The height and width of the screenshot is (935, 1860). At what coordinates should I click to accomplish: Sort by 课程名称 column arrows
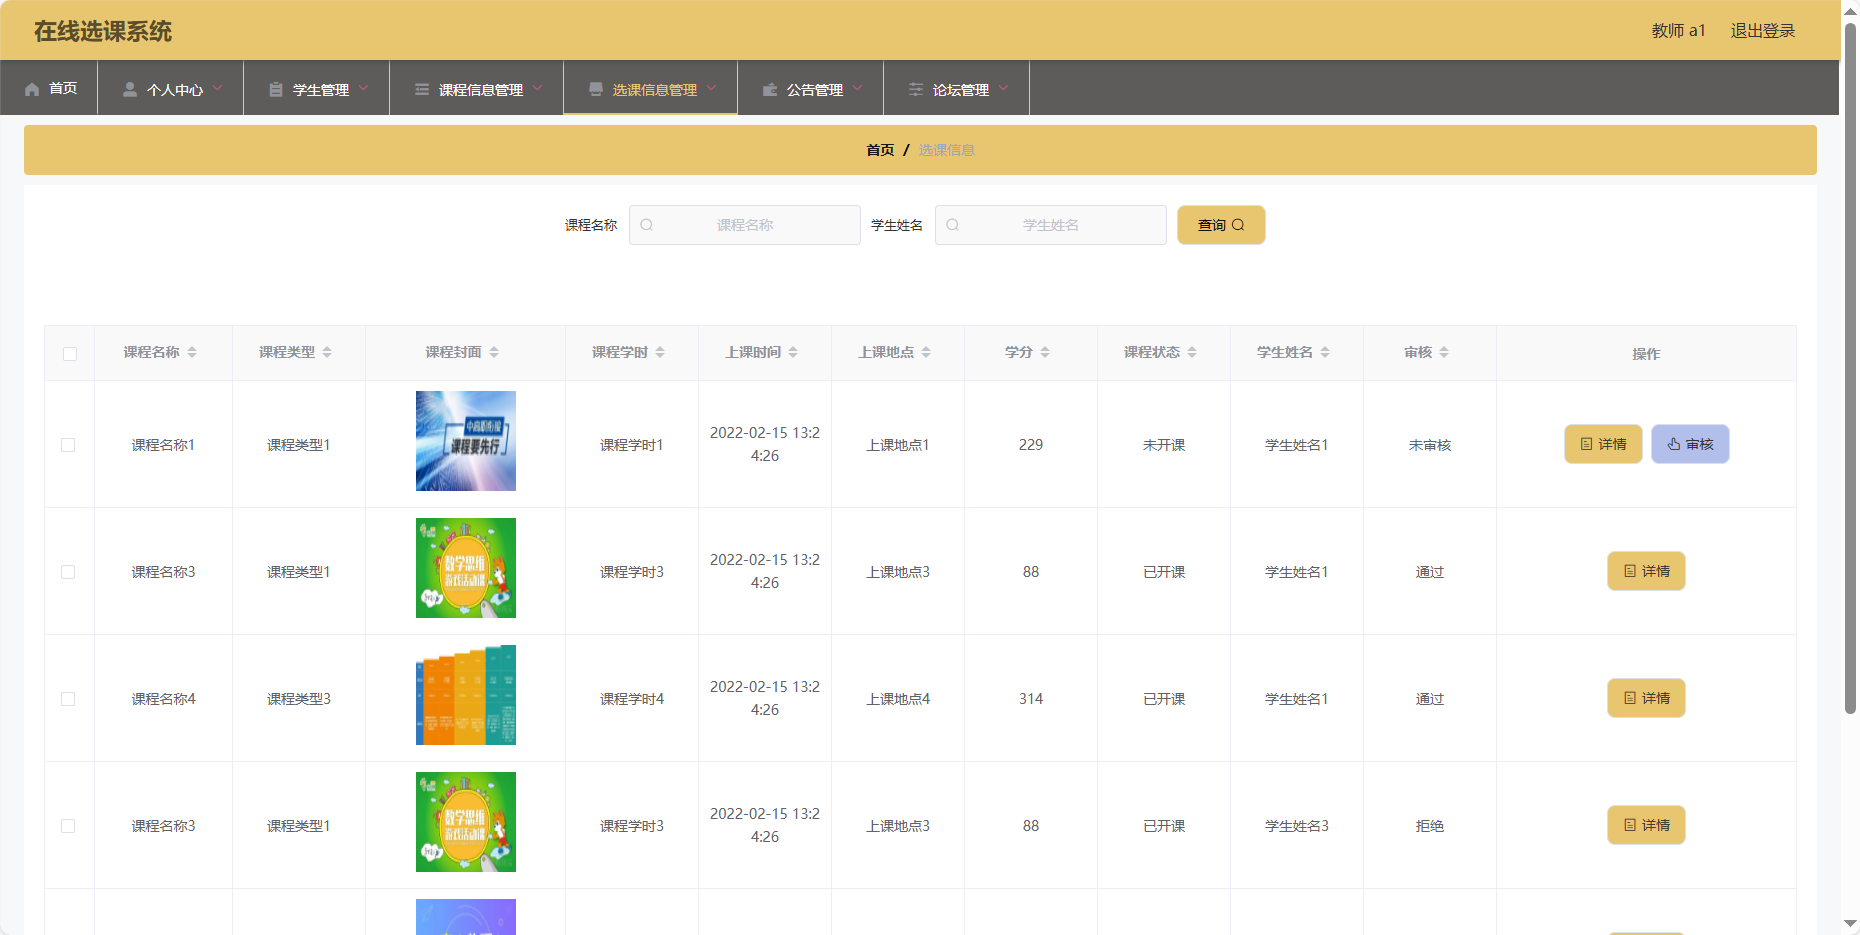[x=192, y=352]
